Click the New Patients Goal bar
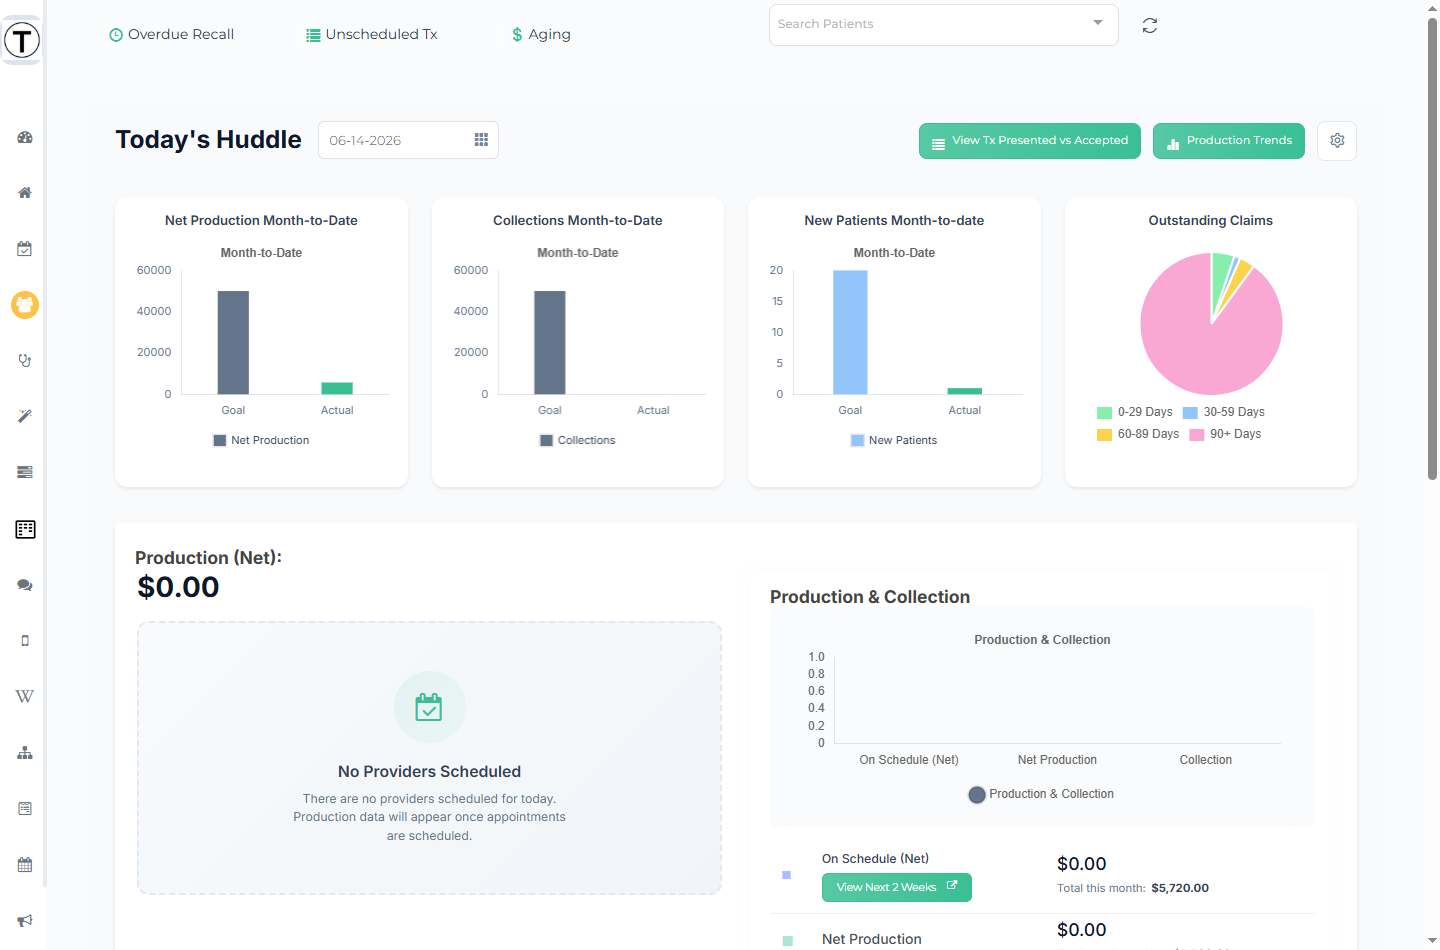Screen dimensions: 1440x950 (x=850, y=332)
